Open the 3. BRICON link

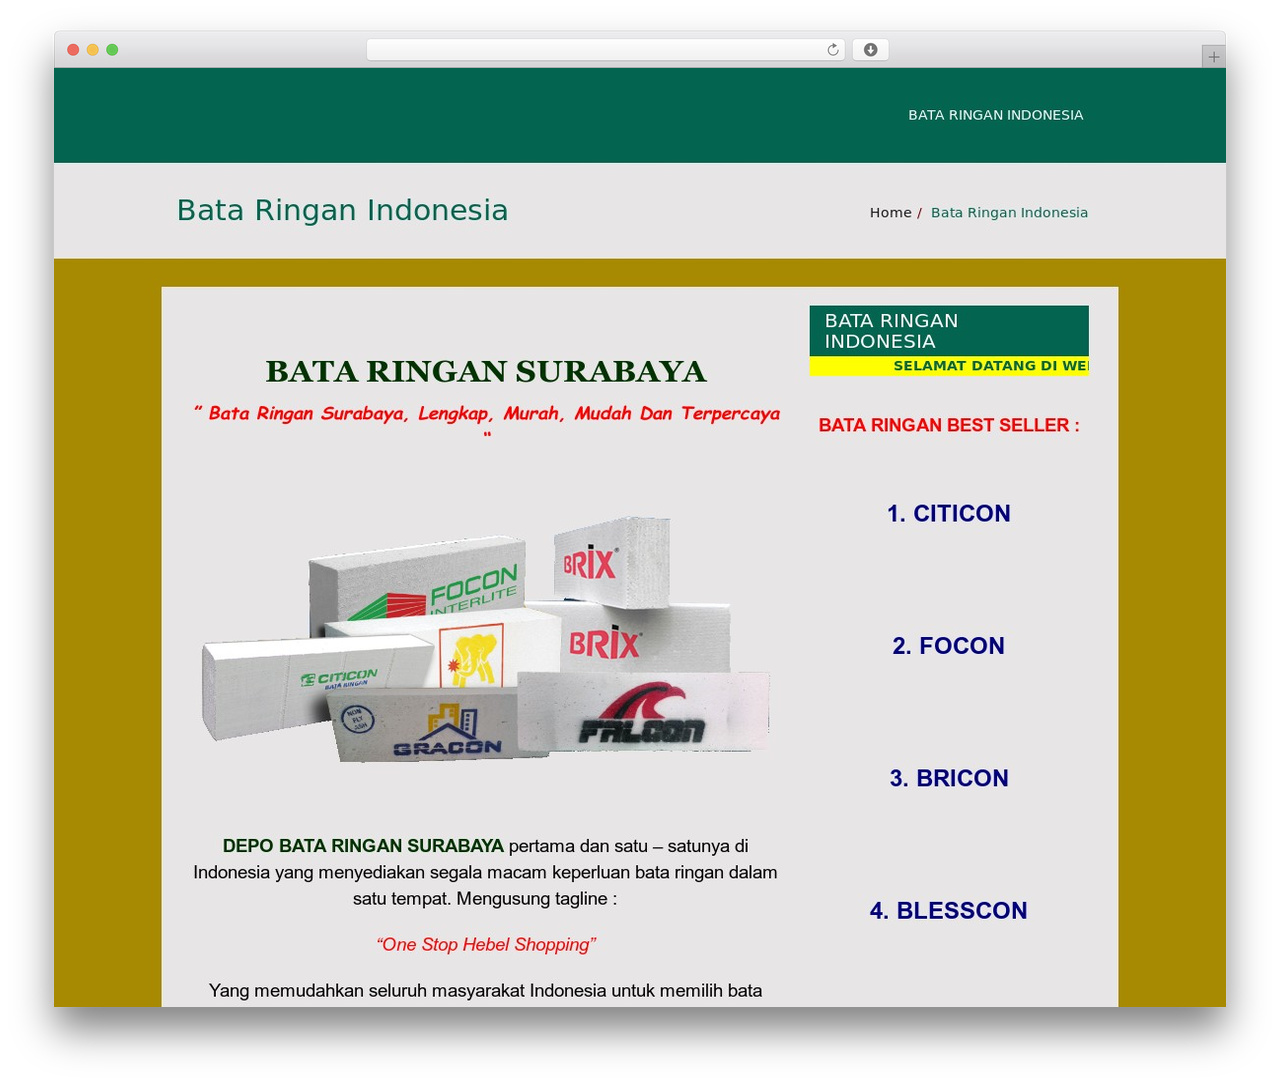coord(949,778)
